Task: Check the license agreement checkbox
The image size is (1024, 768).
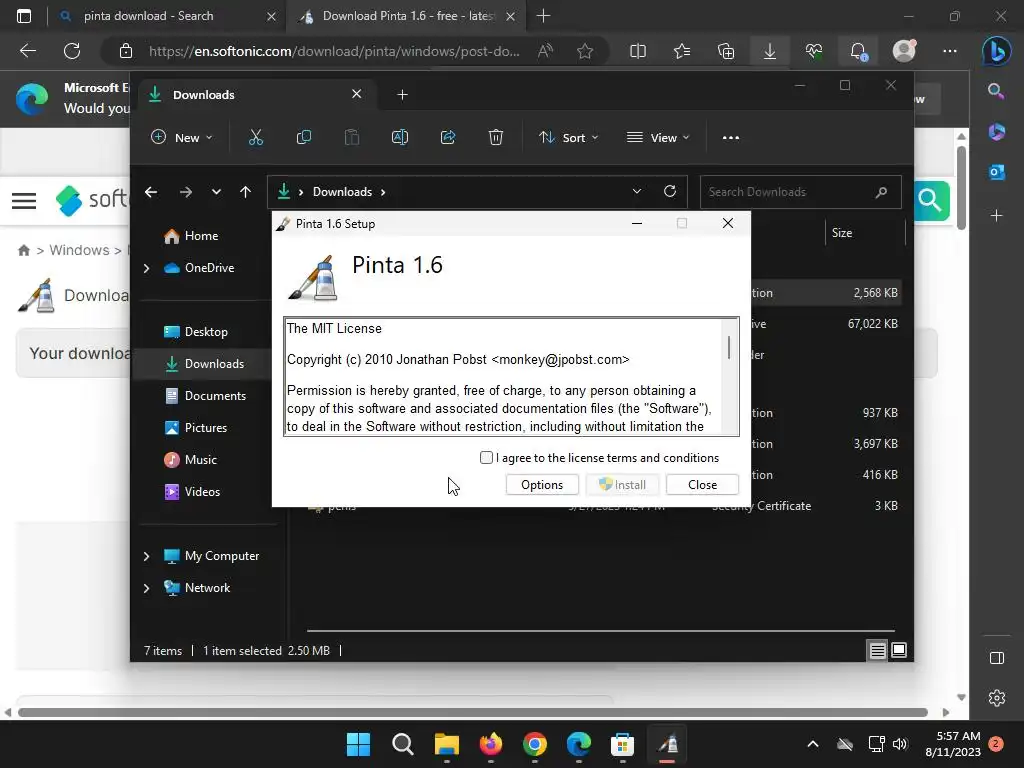Action: click(486, 458)
